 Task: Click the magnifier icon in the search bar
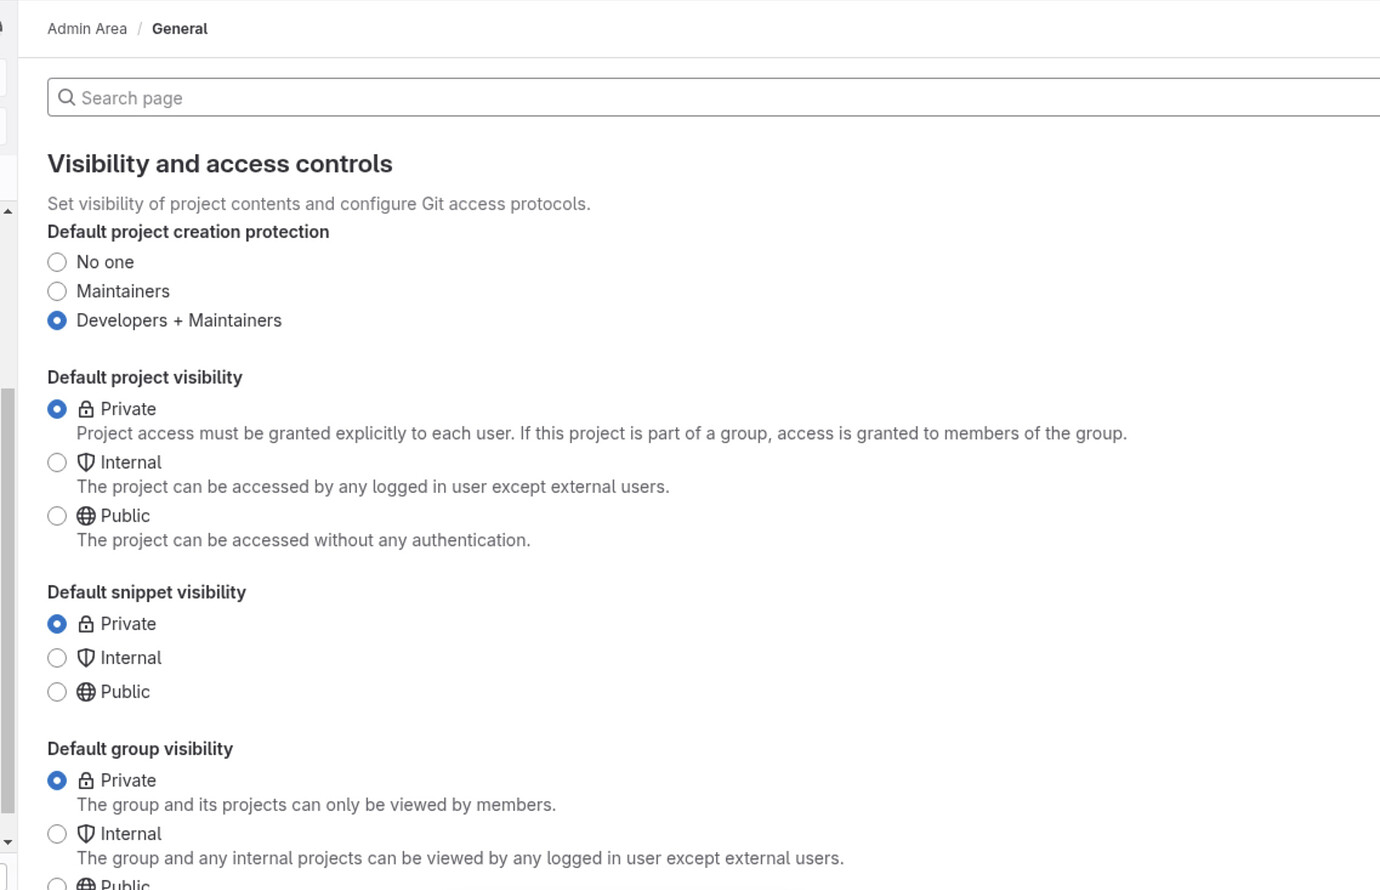66,97
